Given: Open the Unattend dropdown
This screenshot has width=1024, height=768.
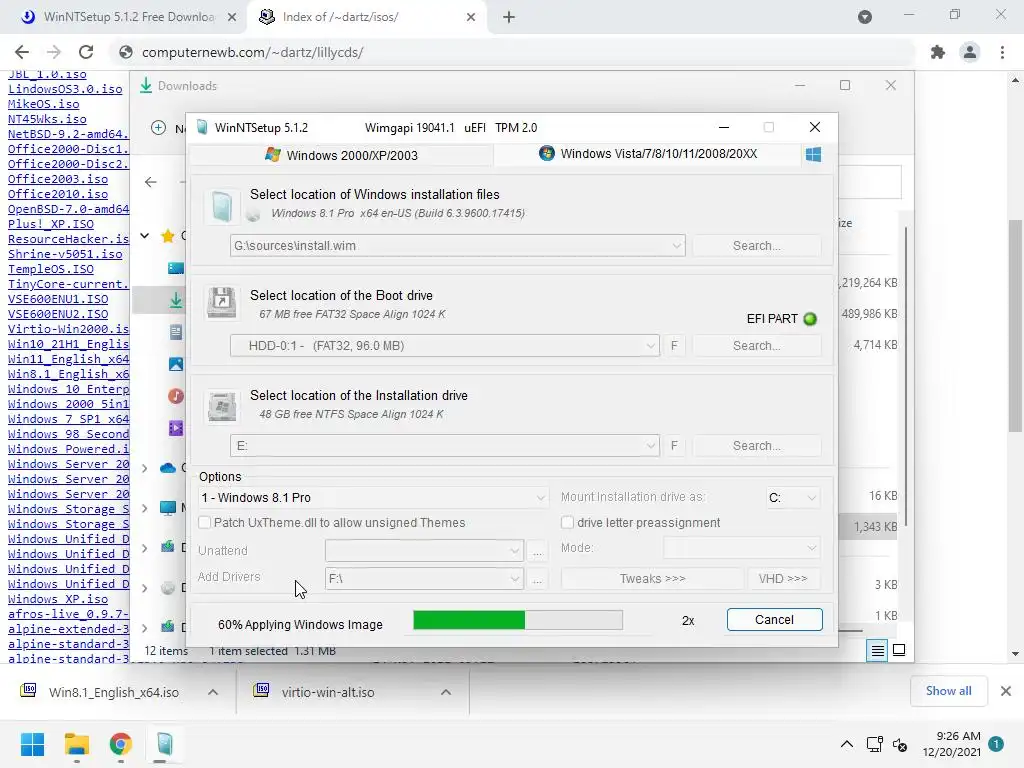Looking at the screenshot, I should click(515, 551).
